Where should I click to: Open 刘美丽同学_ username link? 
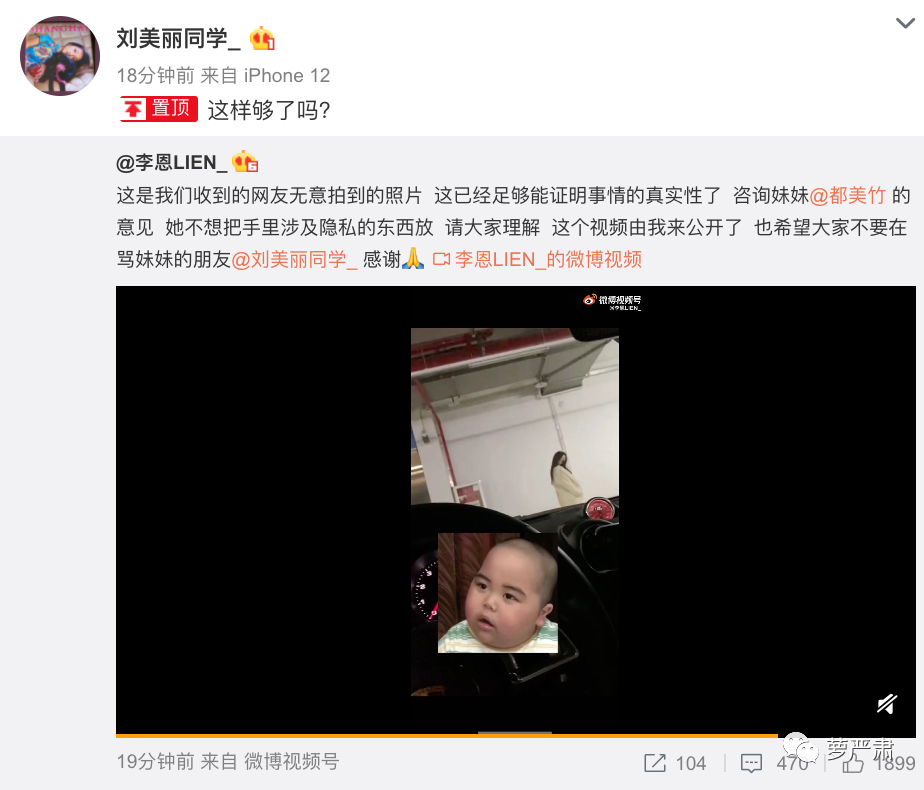pyautogui.click(x=178, y=38)
